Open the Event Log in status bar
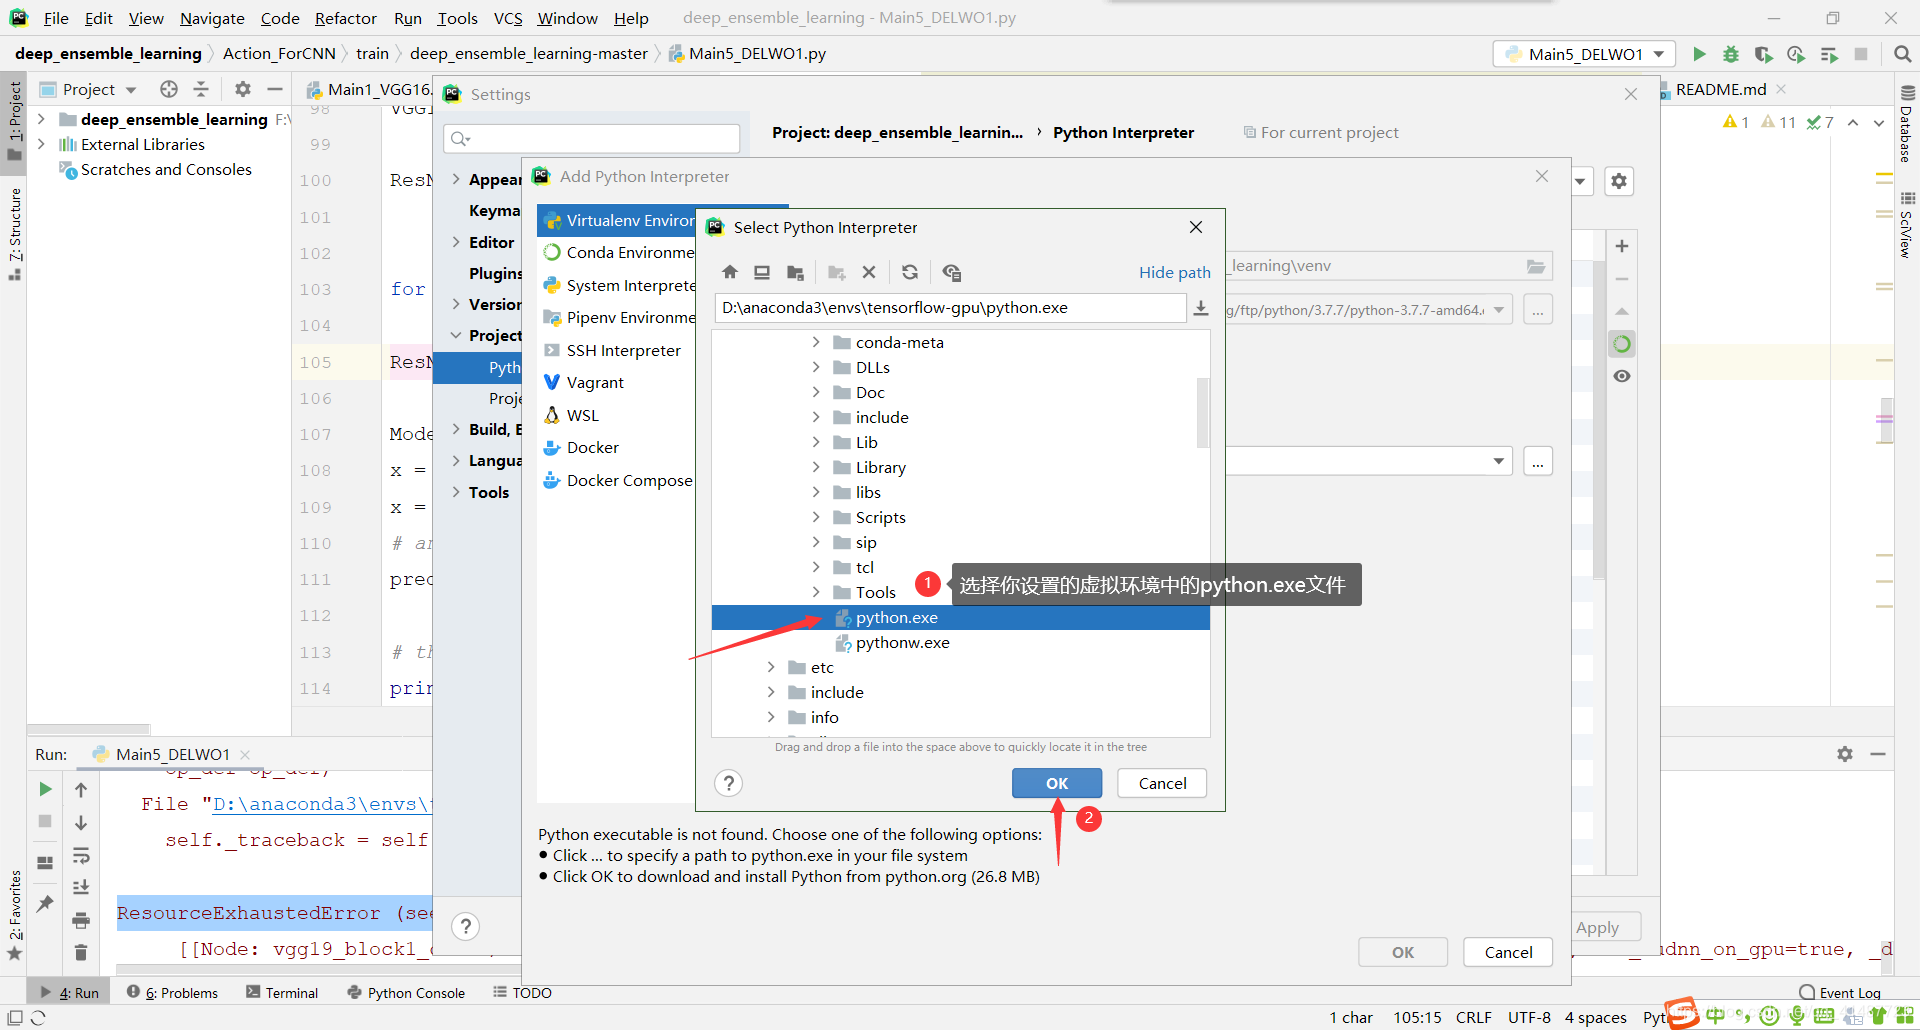This screenshot has width=1920, height=1030. (1840, 993)
